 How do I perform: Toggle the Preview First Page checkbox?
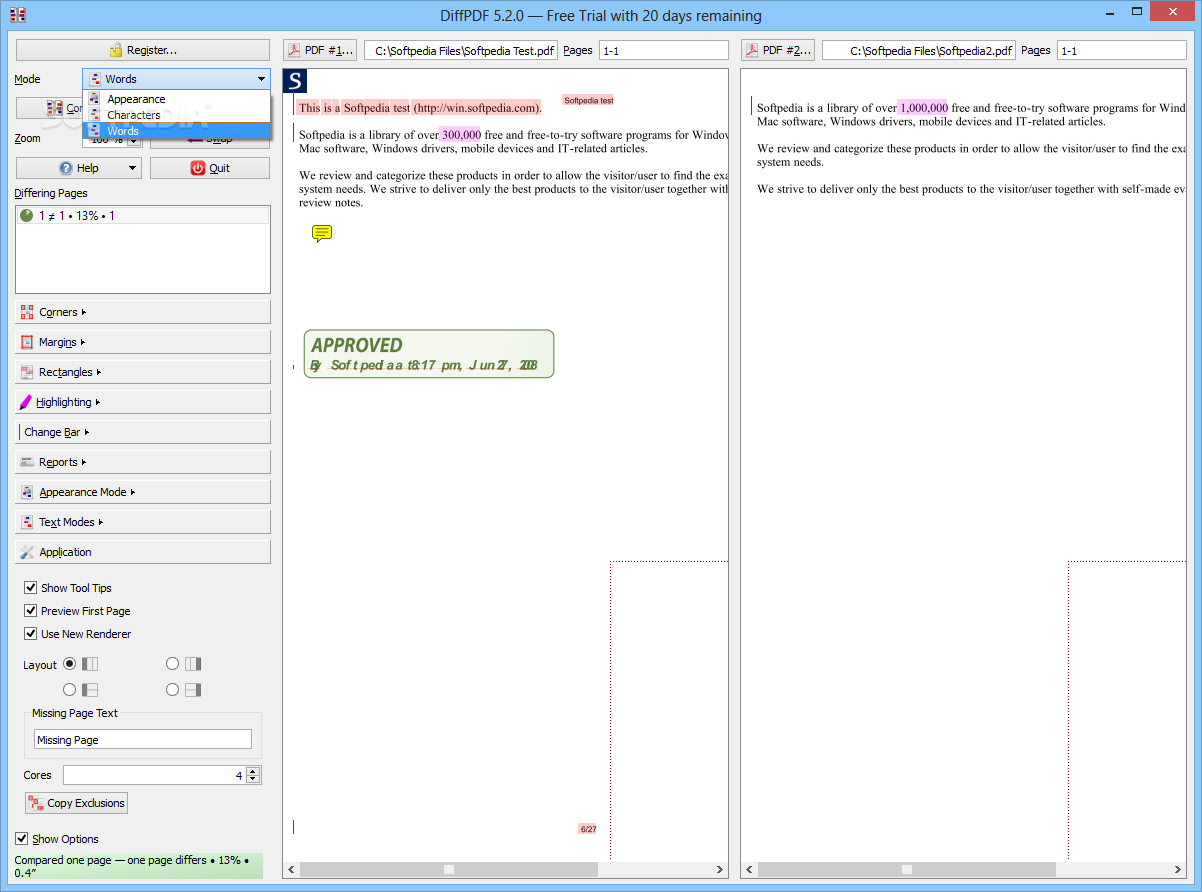(30, 611)
